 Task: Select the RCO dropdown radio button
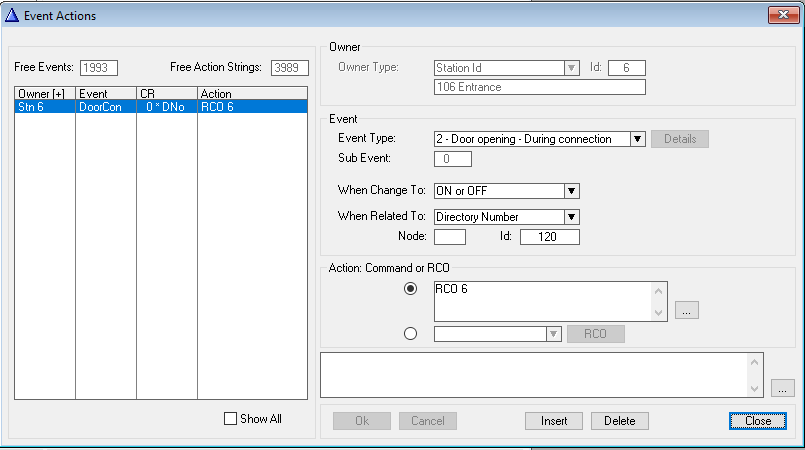tap(410, 334)
